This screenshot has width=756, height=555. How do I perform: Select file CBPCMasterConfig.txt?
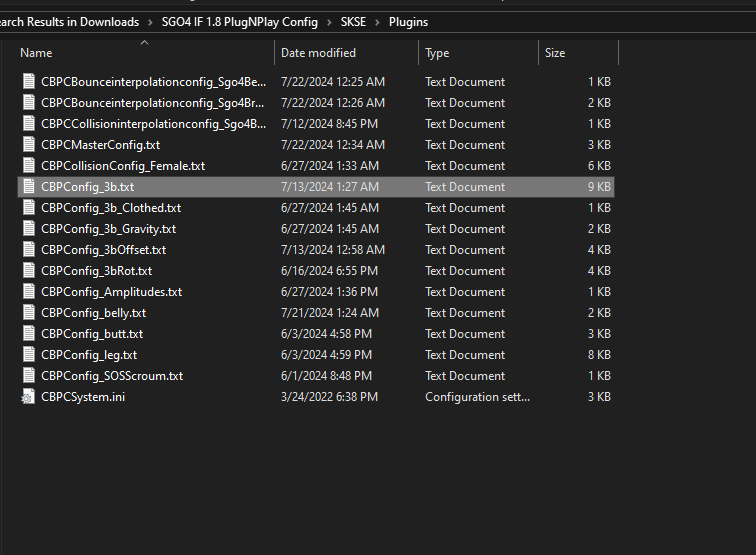pyautogui.click(x=100, y=145)
